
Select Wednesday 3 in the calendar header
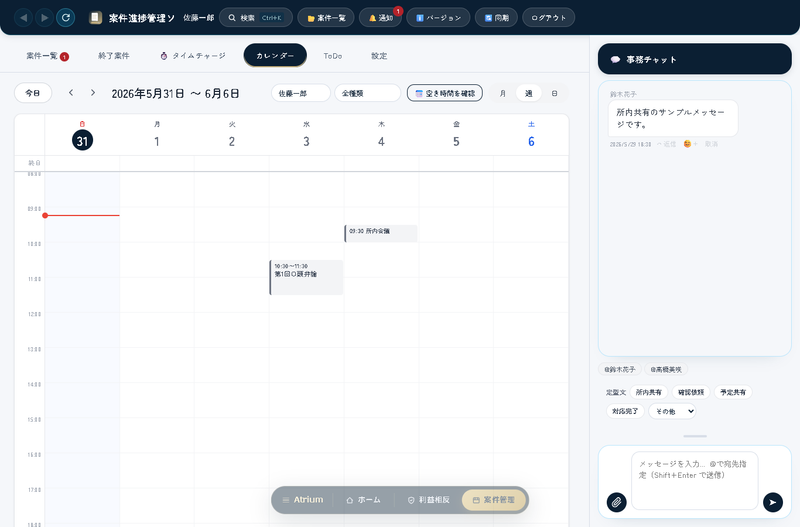pos(307,136)
